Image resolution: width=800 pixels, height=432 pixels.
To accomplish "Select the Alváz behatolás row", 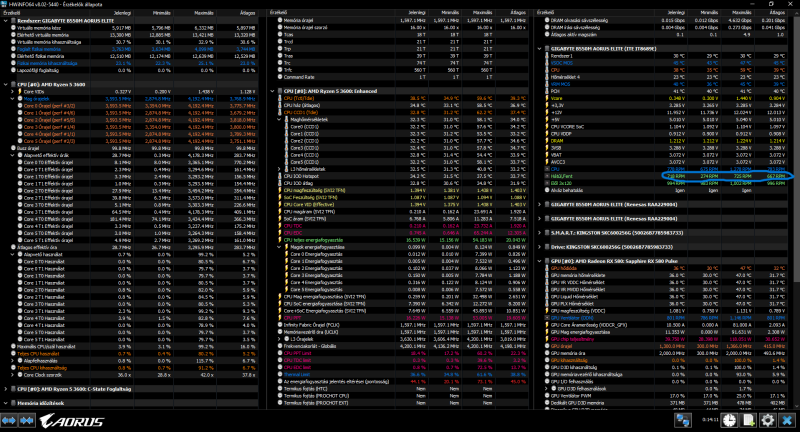I will (x=668, y=190).
